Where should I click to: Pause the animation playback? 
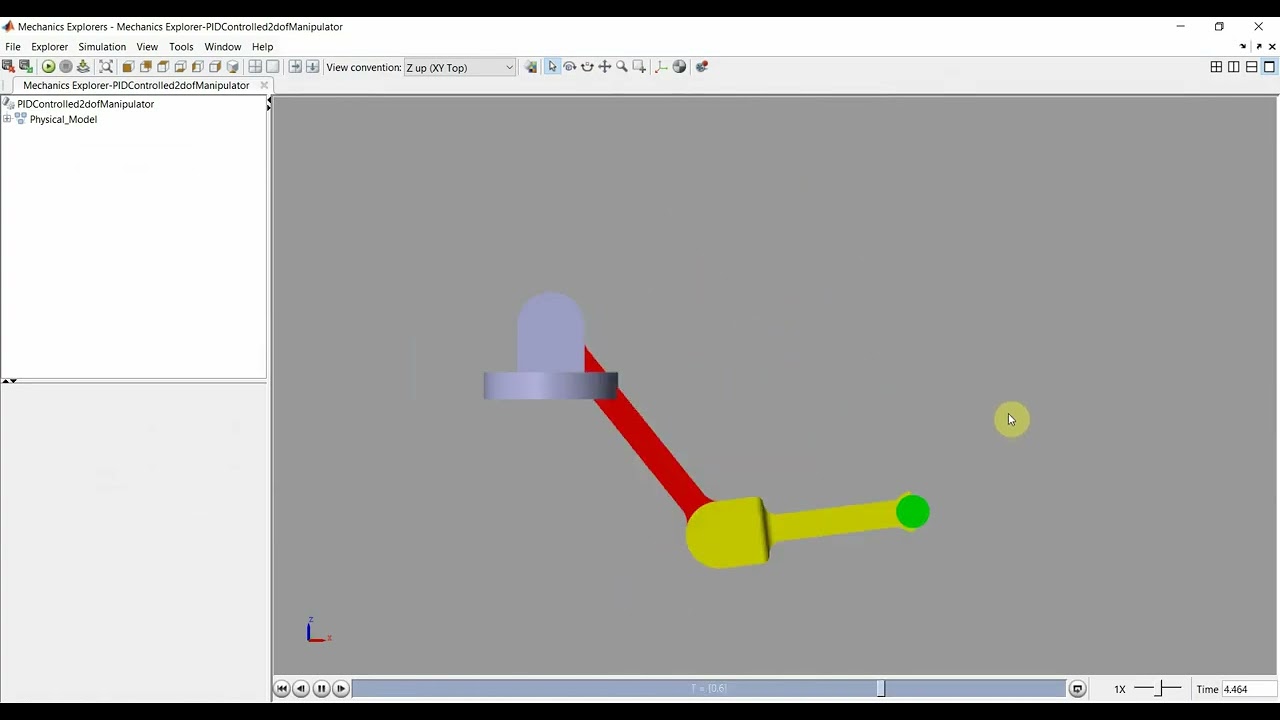321,689
